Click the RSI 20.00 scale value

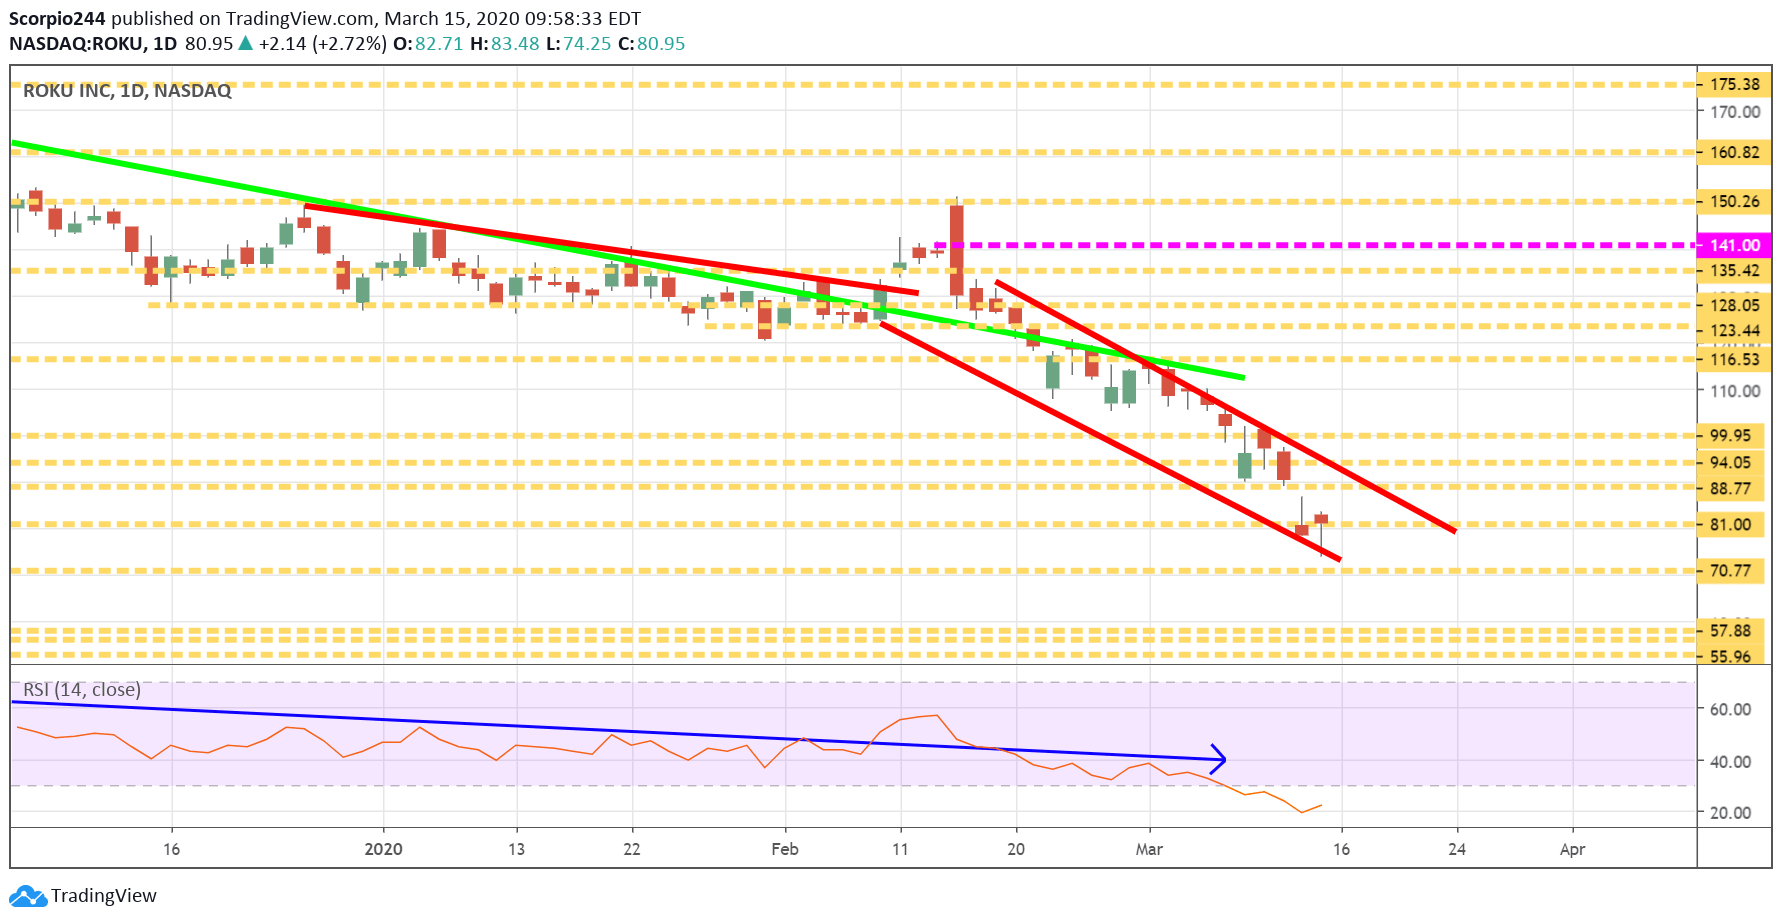click(1730, 813)
